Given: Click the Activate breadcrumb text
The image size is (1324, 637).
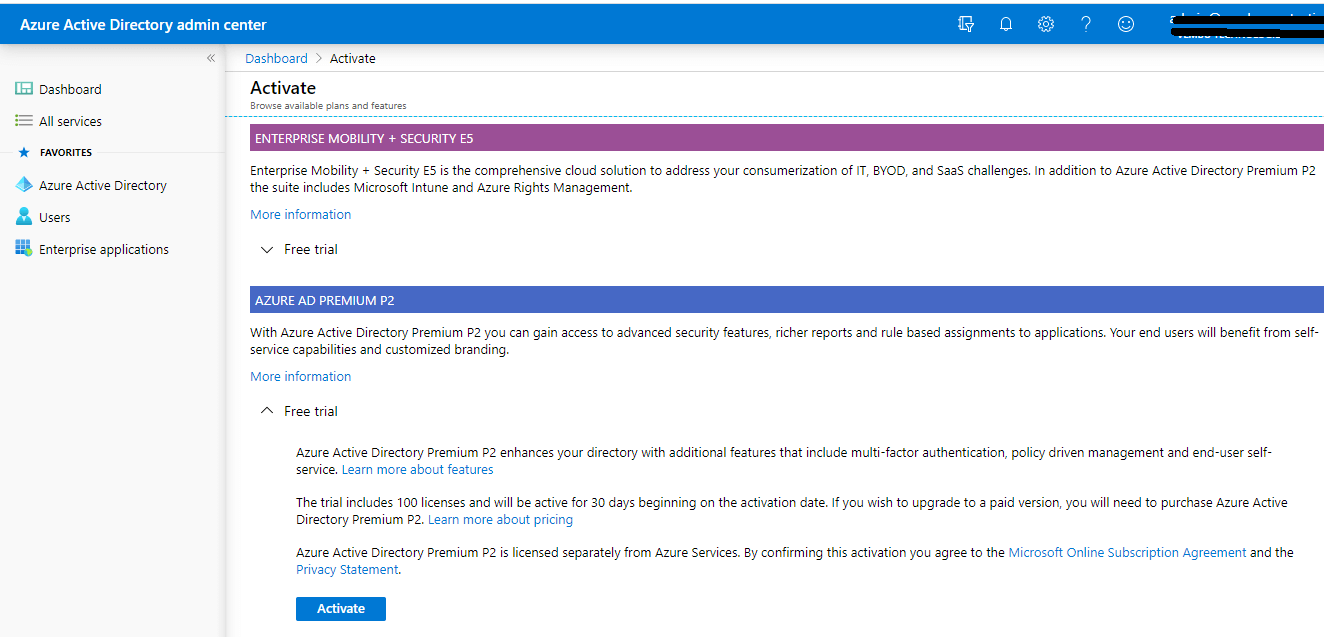Looking at the screenshot, I should [x=353, y=58].
